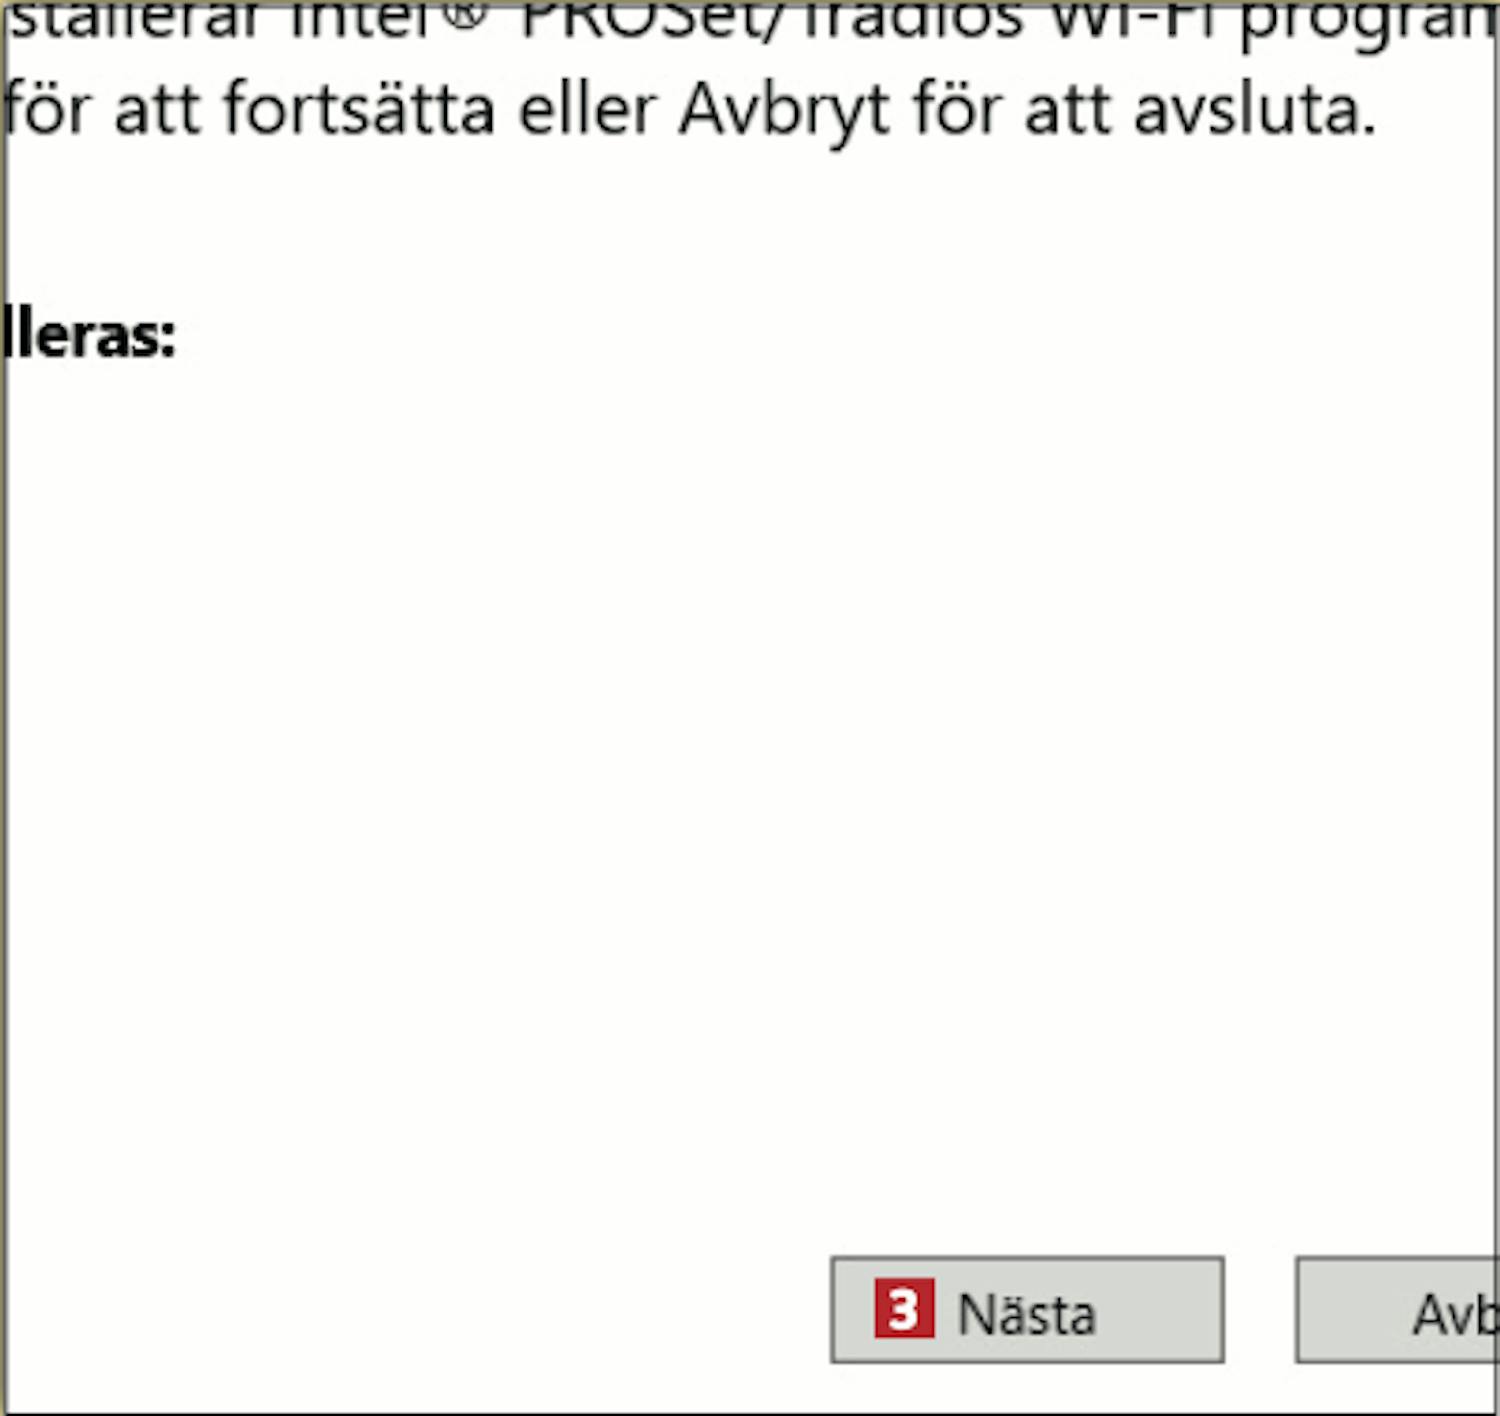Click the blank gap between Nästa and Avbryt buttons
Viewport: 1500px width, 1416px height.
coord(1260,1310)
